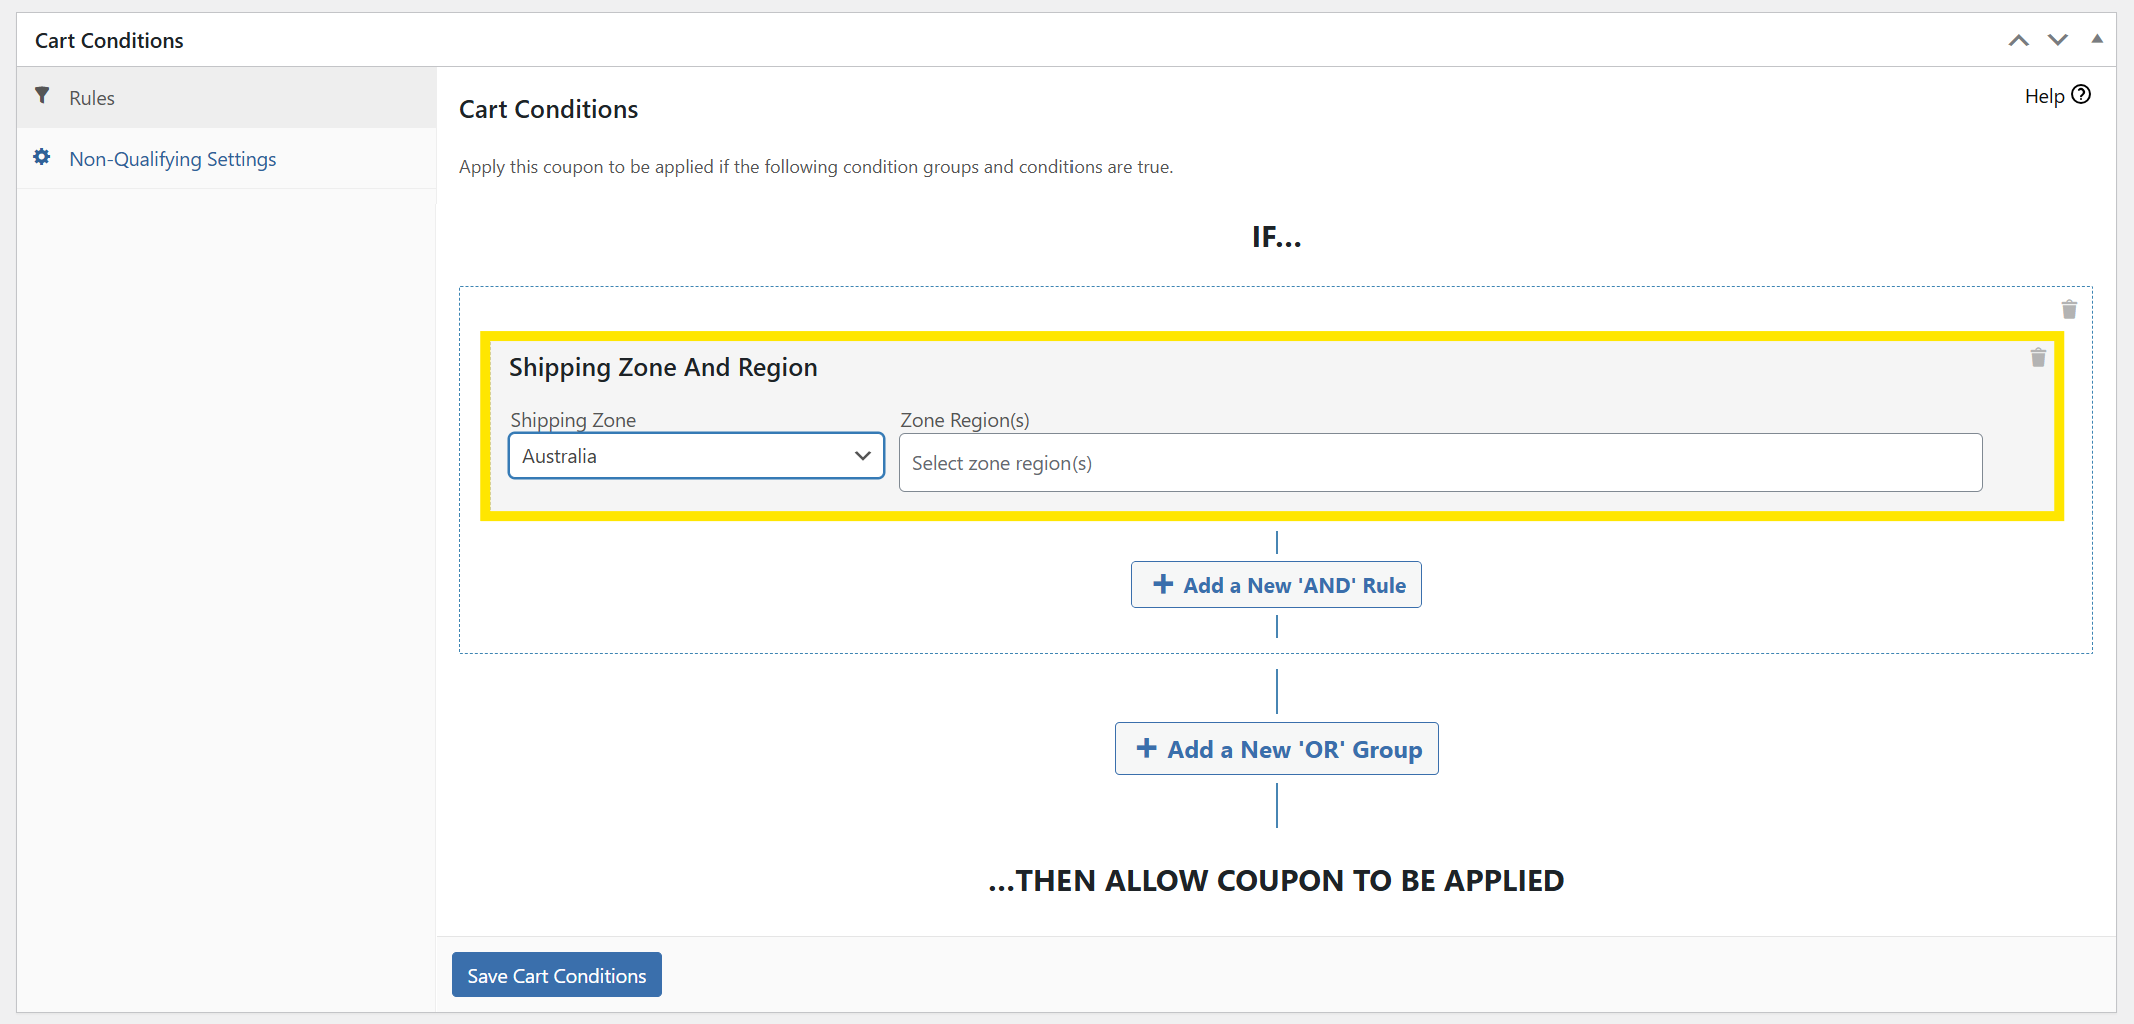The image size is (2134, 1024).
Task: Move Cart Conditions panel up
Action: tap(2019, 40)
